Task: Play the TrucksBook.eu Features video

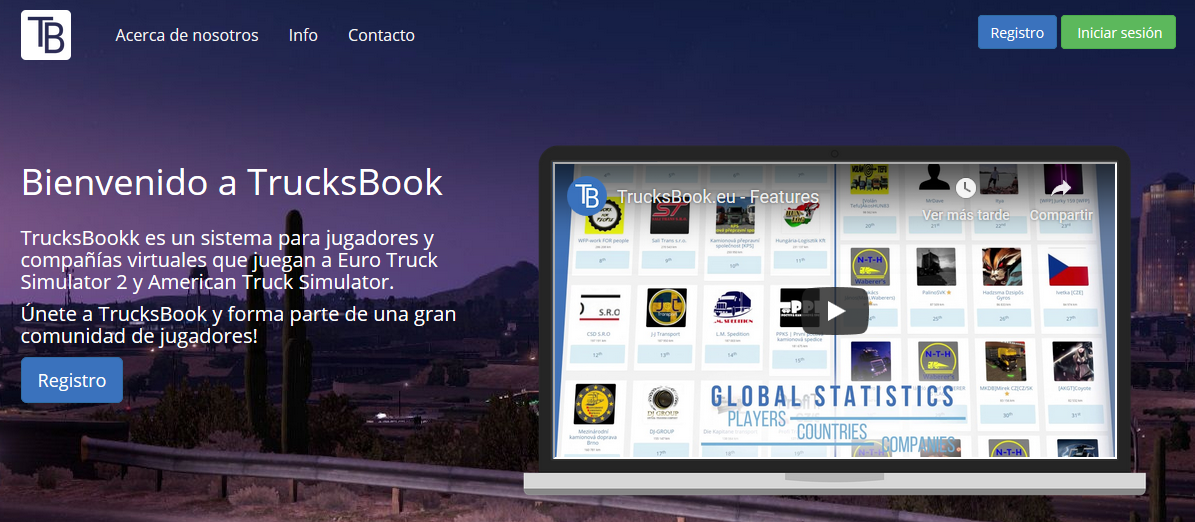Action: click(835, 311)
